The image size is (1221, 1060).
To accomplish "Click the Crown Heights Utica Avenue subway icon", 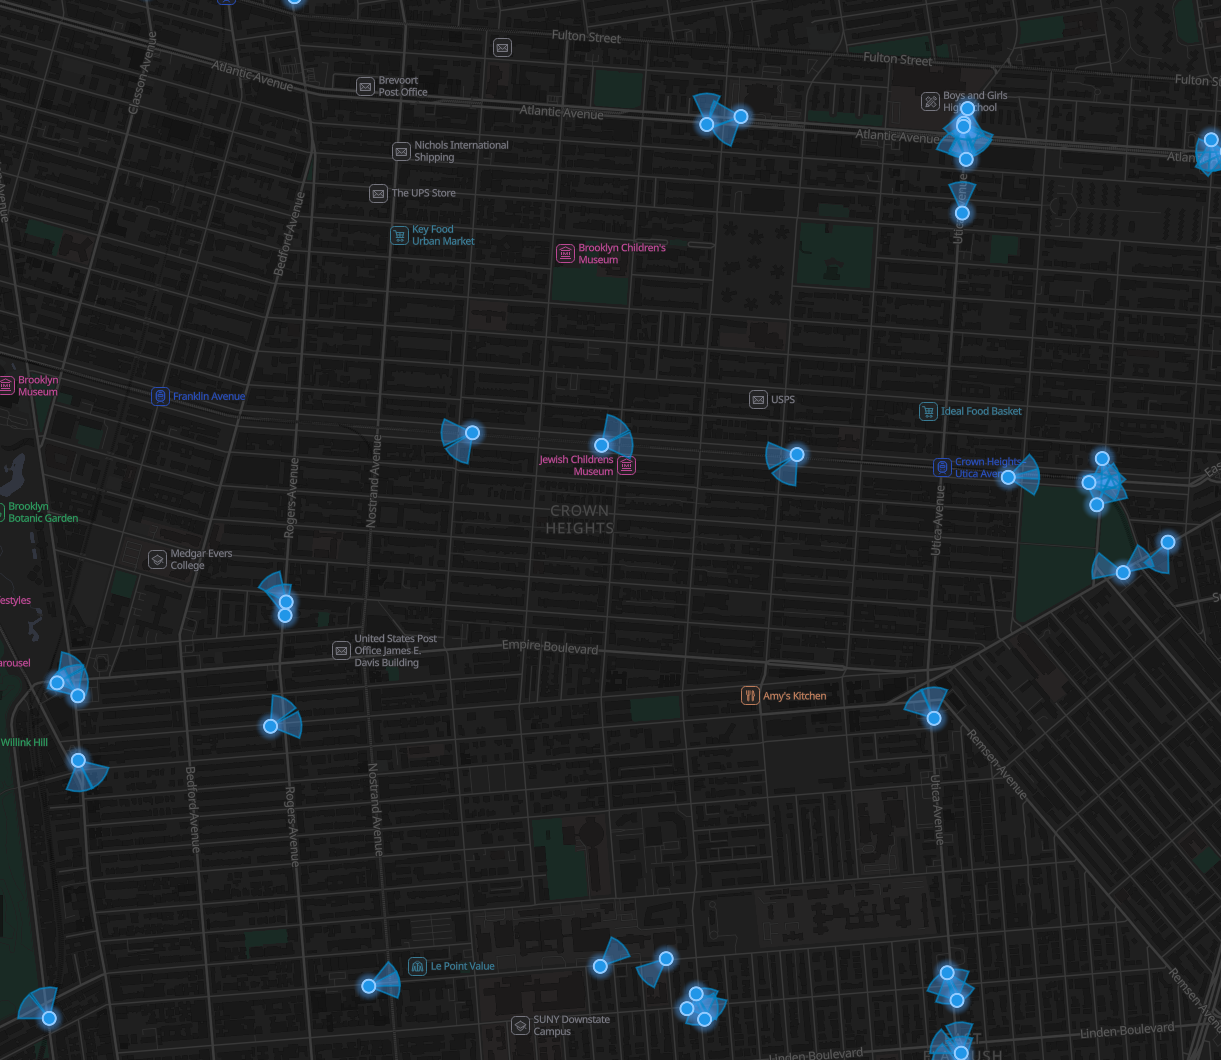I will click(x=942, y=467).
